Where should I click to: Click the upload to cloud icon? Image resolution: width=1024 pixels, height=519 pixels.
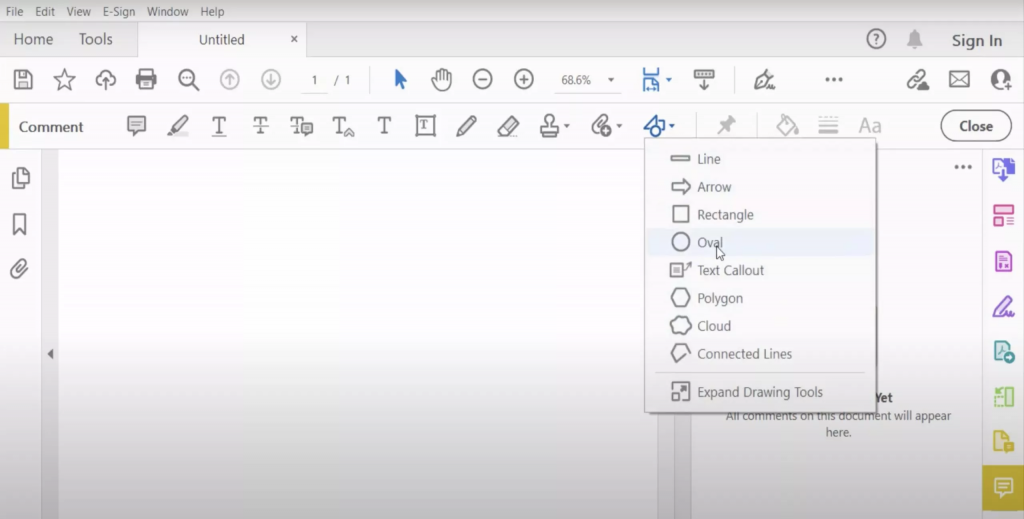tap(105, 80)
